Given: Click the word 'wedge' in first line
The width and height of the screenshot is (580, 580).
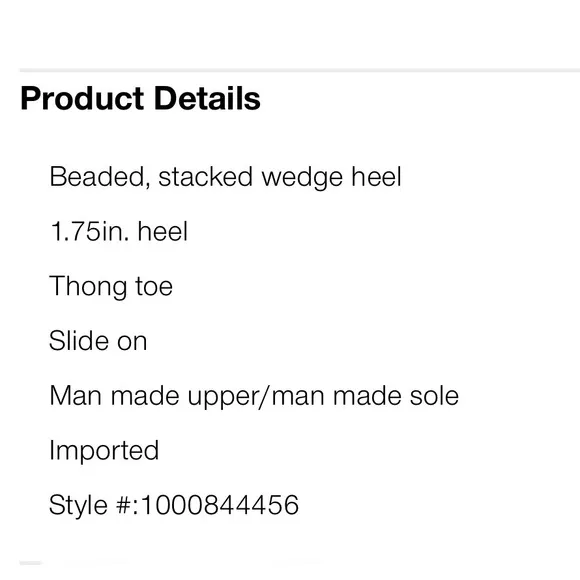Looking at the screenshot, I should [302, 178].
